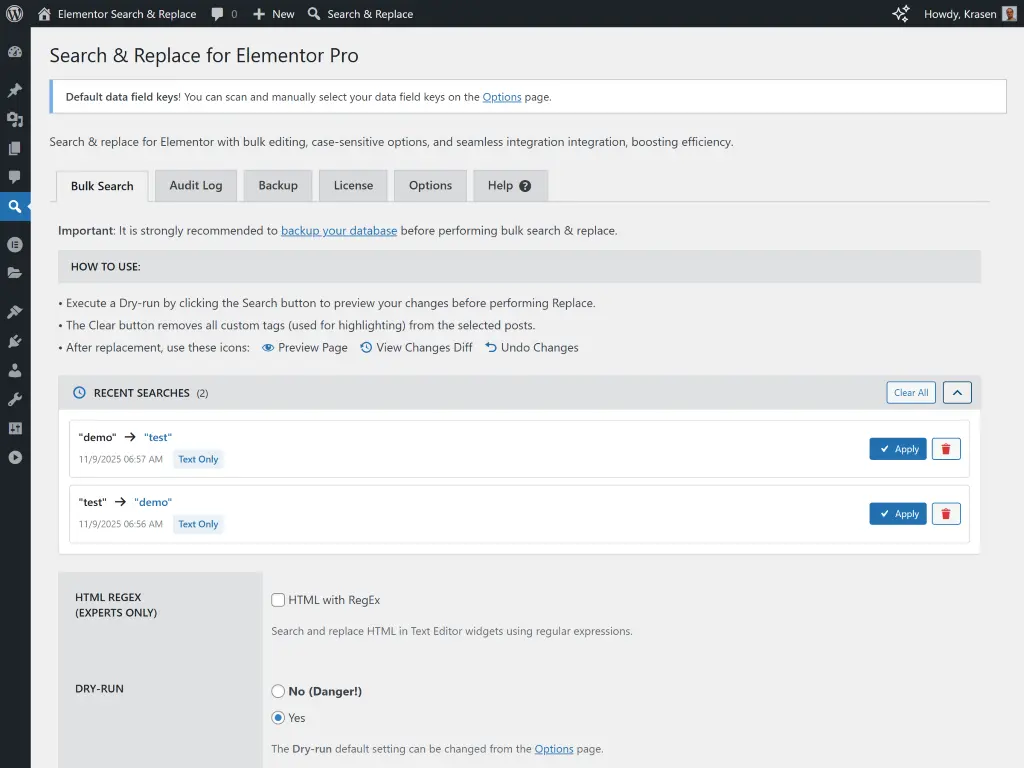Click the highlighted Search & Replace magnifier icon

pos(15,207)
